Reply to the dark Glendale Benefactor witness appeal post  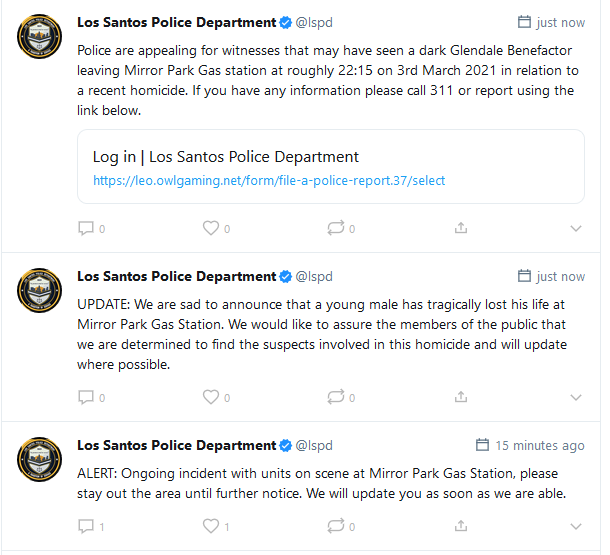(86, 228)
